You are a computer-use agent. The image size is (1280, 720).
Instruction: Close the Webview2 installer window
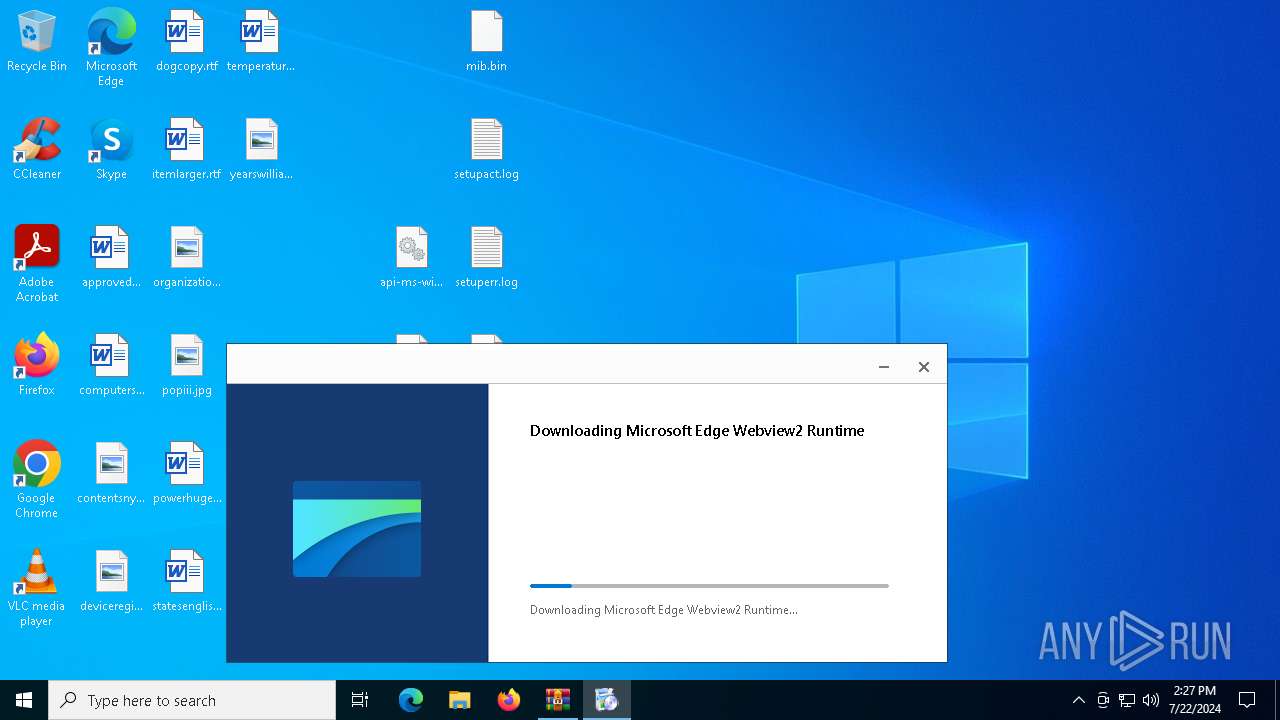tap(924, 367)
